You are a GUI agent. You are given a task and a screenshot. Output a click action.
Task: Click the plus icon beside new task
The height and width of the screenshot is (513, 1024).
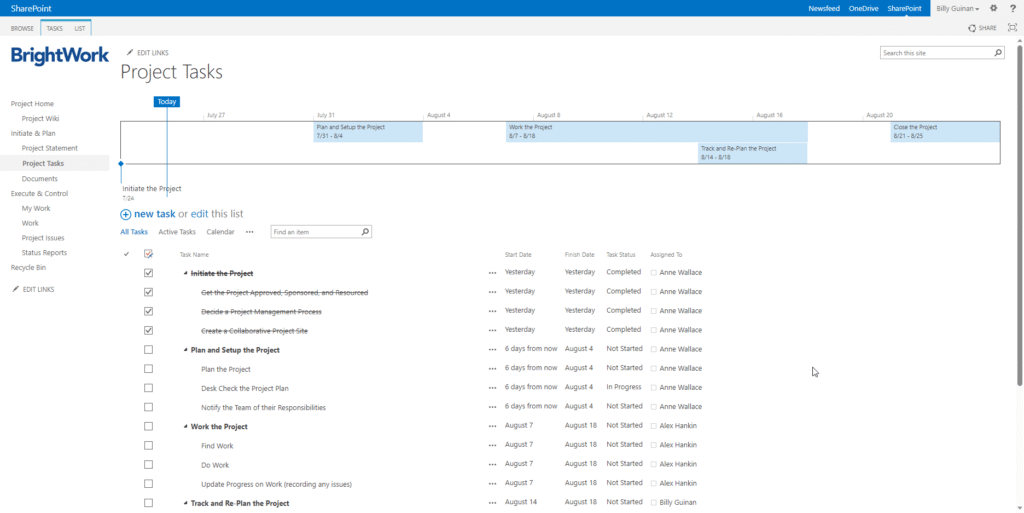pos(126,214)
